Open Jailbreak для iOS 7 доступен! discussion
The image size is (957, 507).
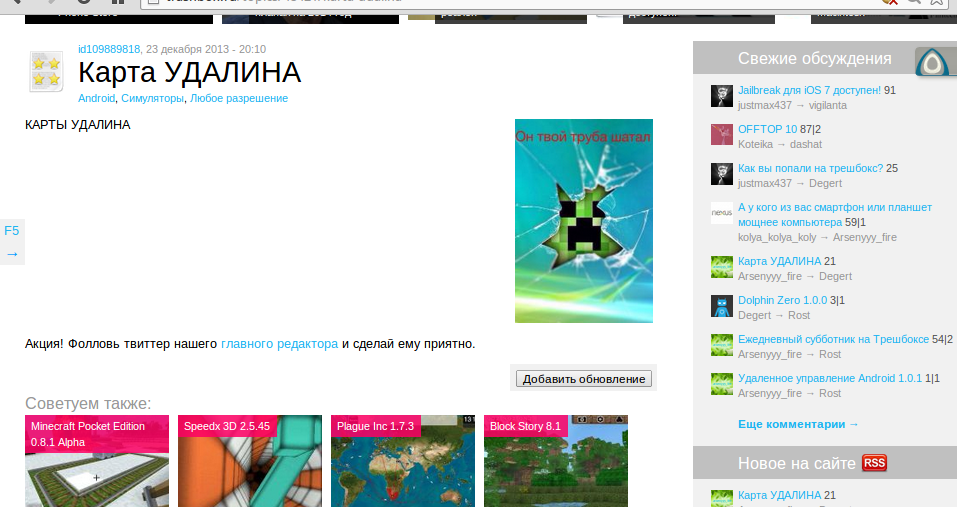point(809,90)
